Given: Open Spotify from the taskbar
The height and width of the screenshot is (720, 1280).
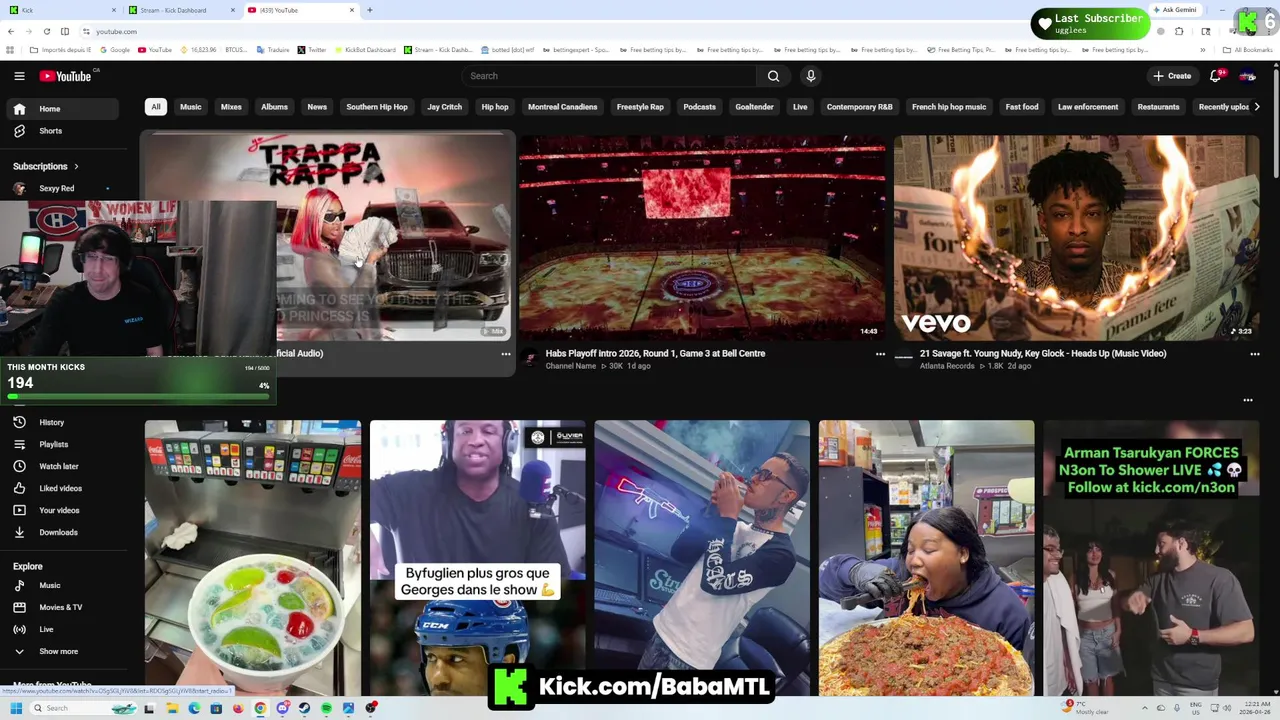Looking at the screenshot, I should click(x=326, y=708).
